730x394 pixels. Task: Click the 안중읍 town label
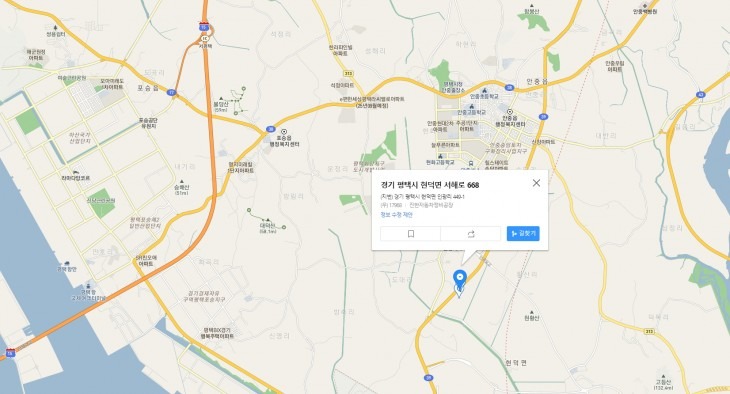tap(537, 82)
